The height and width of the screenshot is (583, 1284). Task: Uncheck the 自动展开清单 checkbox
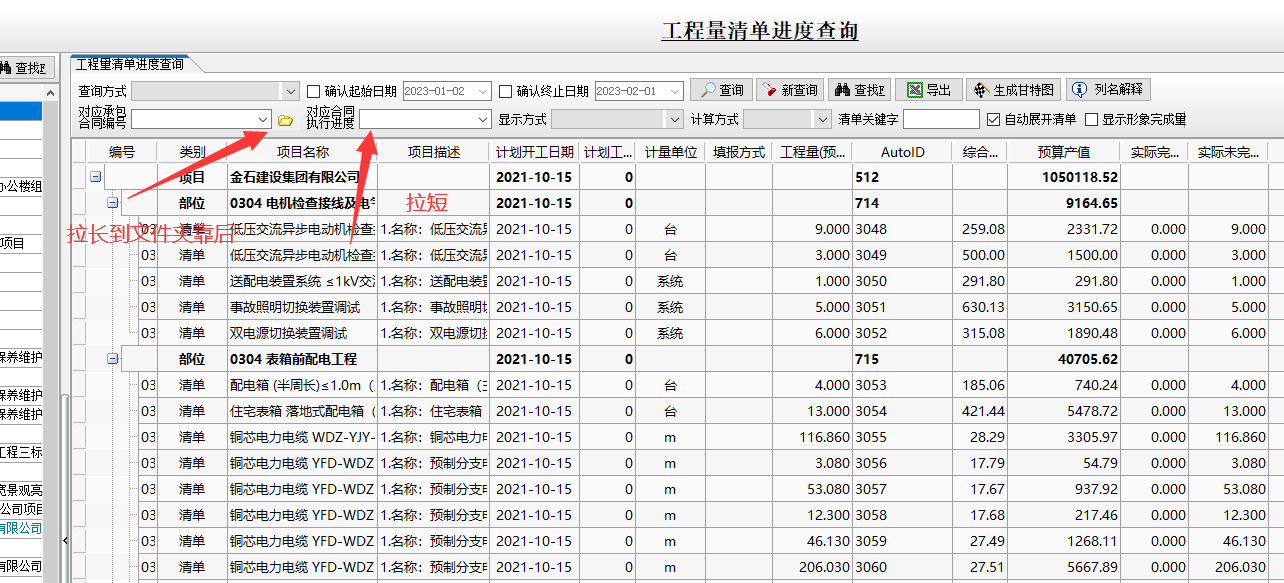992,120
